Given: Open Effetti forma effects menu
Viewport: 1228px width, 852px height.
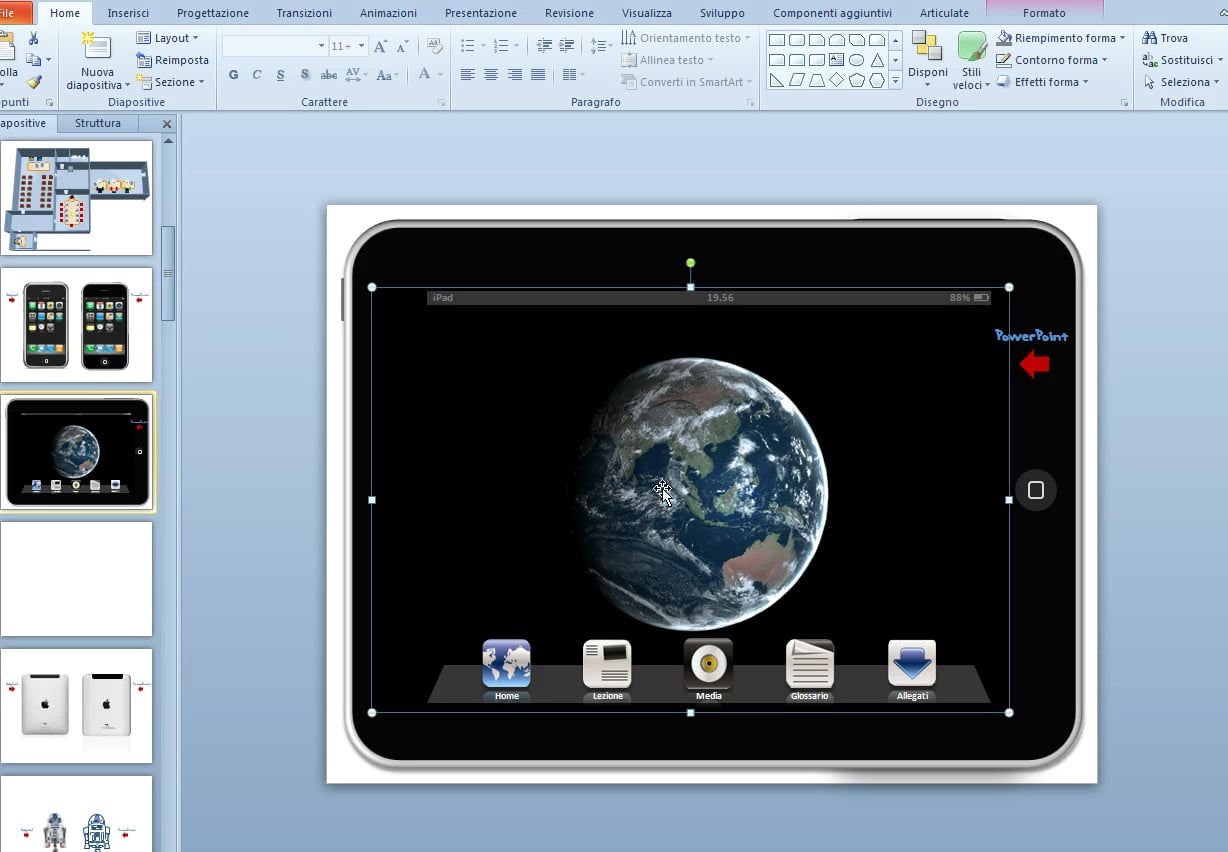Looking at the screenshot, I should pos(1044,82).
